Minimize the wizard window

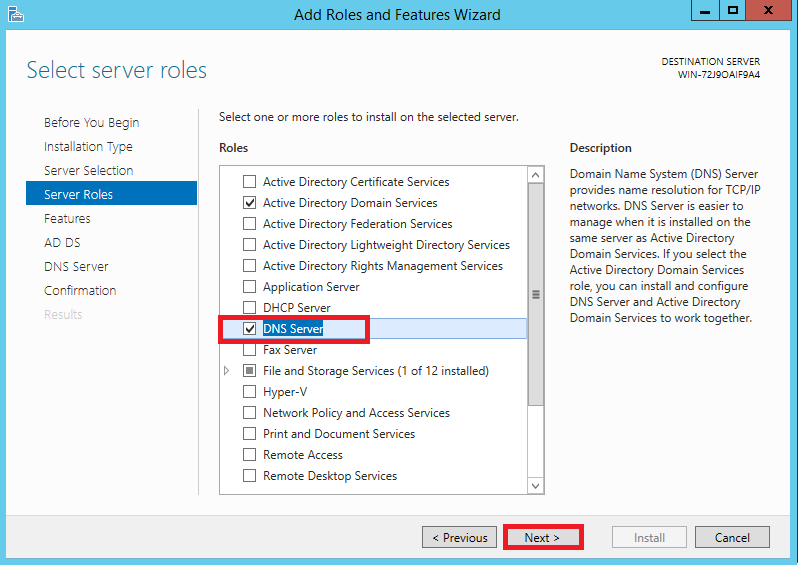tap(705, 11)
